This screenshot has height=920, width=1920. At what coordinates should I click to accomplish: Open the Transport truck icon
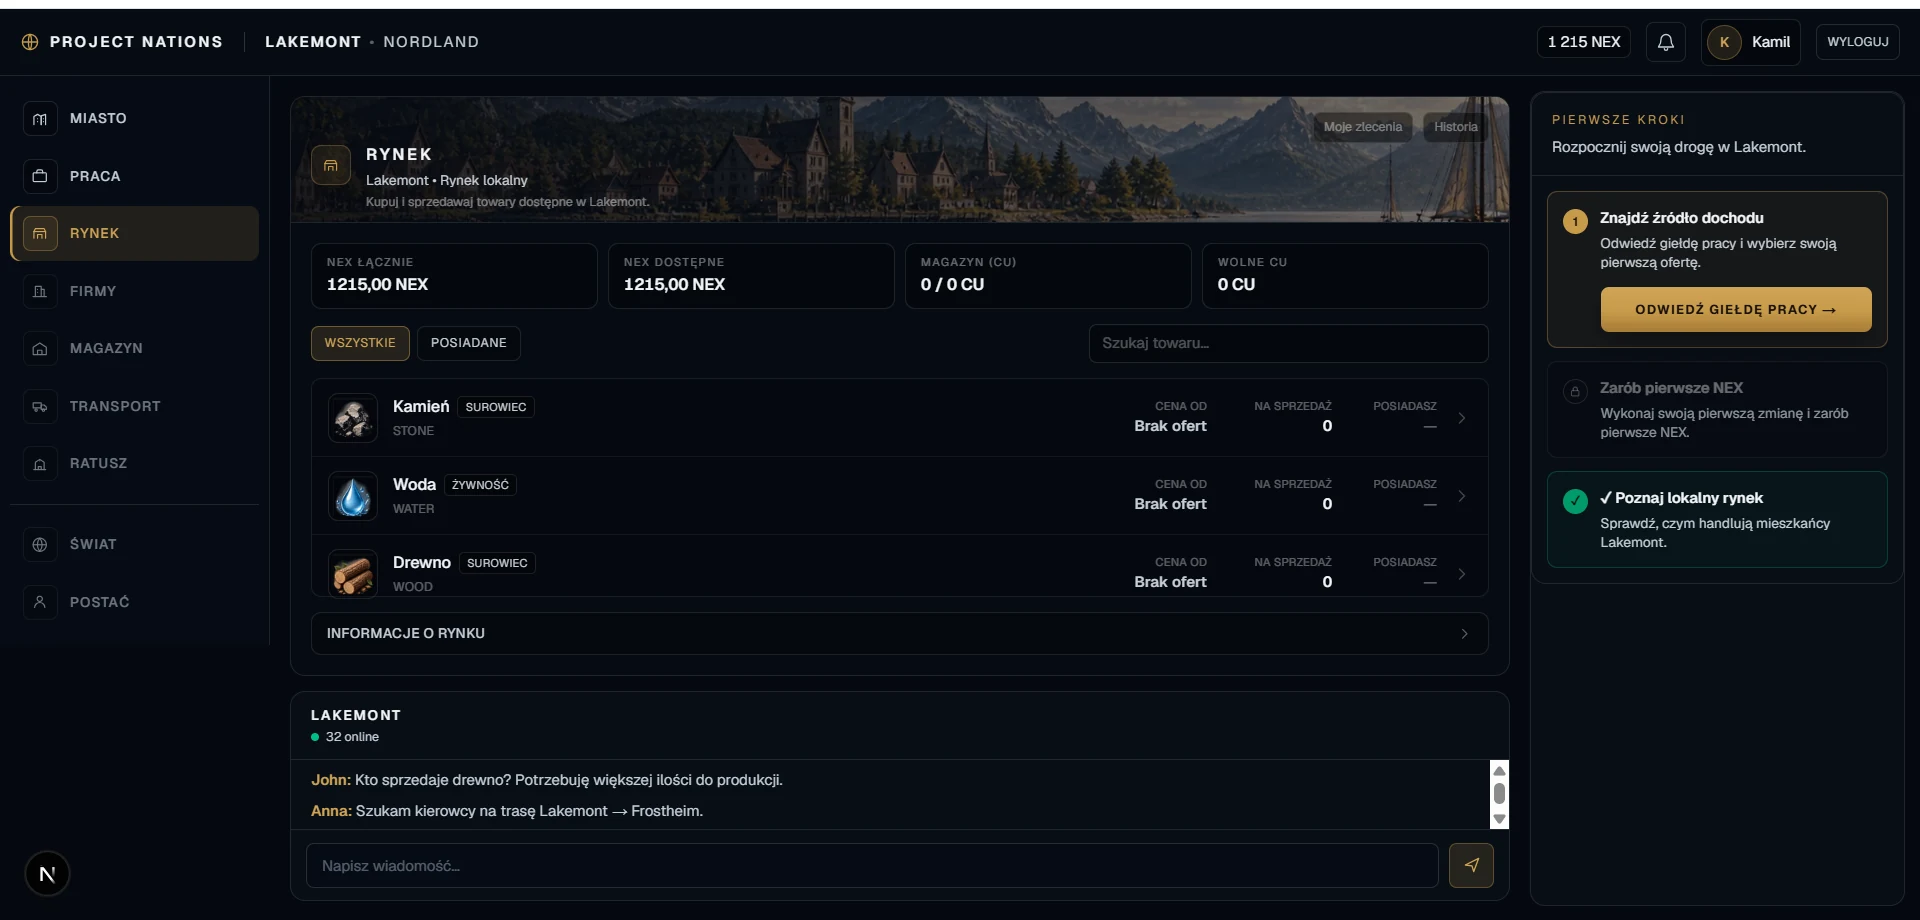coord(40,406)
